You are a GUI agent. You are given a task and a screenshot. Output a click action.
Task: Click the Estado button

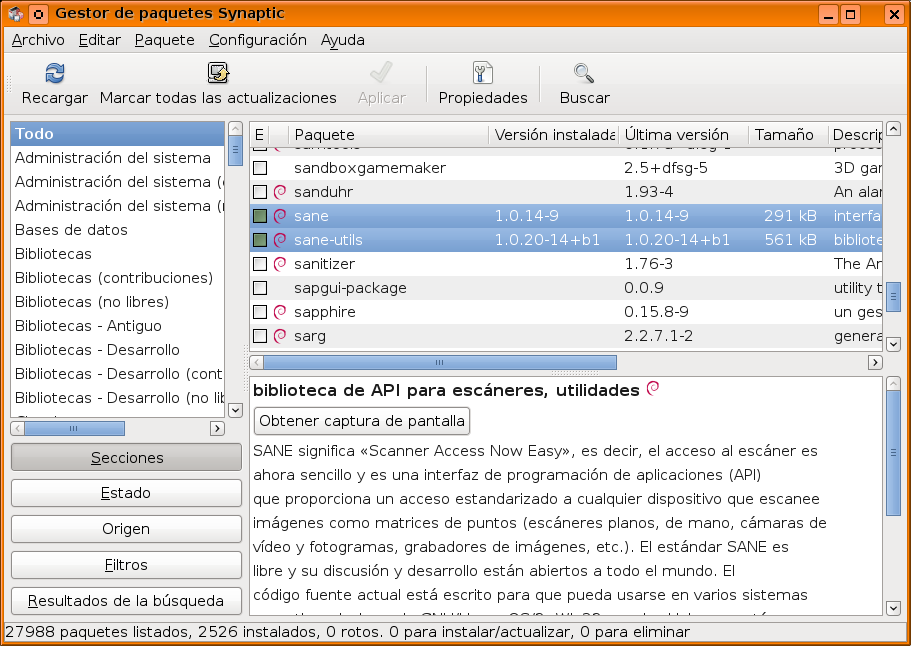coord(126,493)
